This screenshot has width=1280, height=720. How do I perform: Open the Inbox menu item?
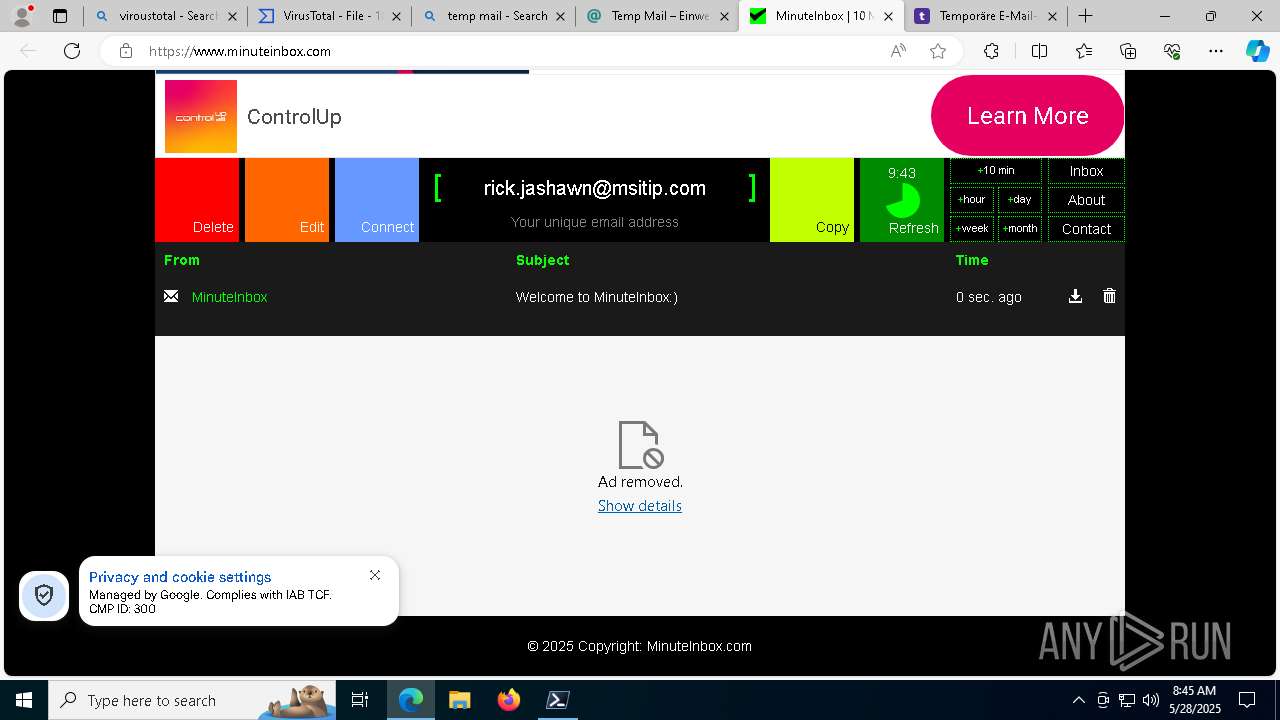pos(1086,171)
